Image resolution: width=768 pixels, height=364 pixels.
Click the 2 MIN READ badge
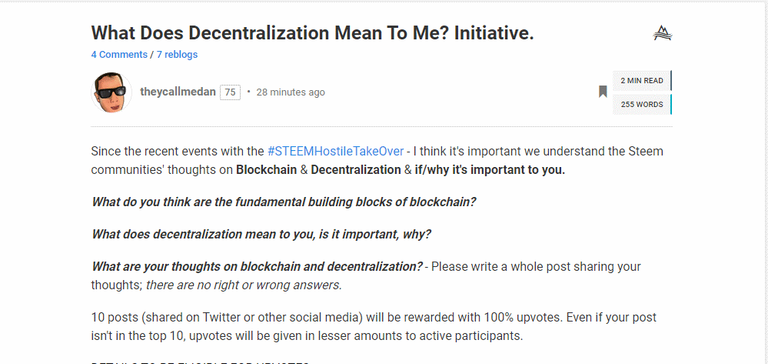click(x=642, y=81)
